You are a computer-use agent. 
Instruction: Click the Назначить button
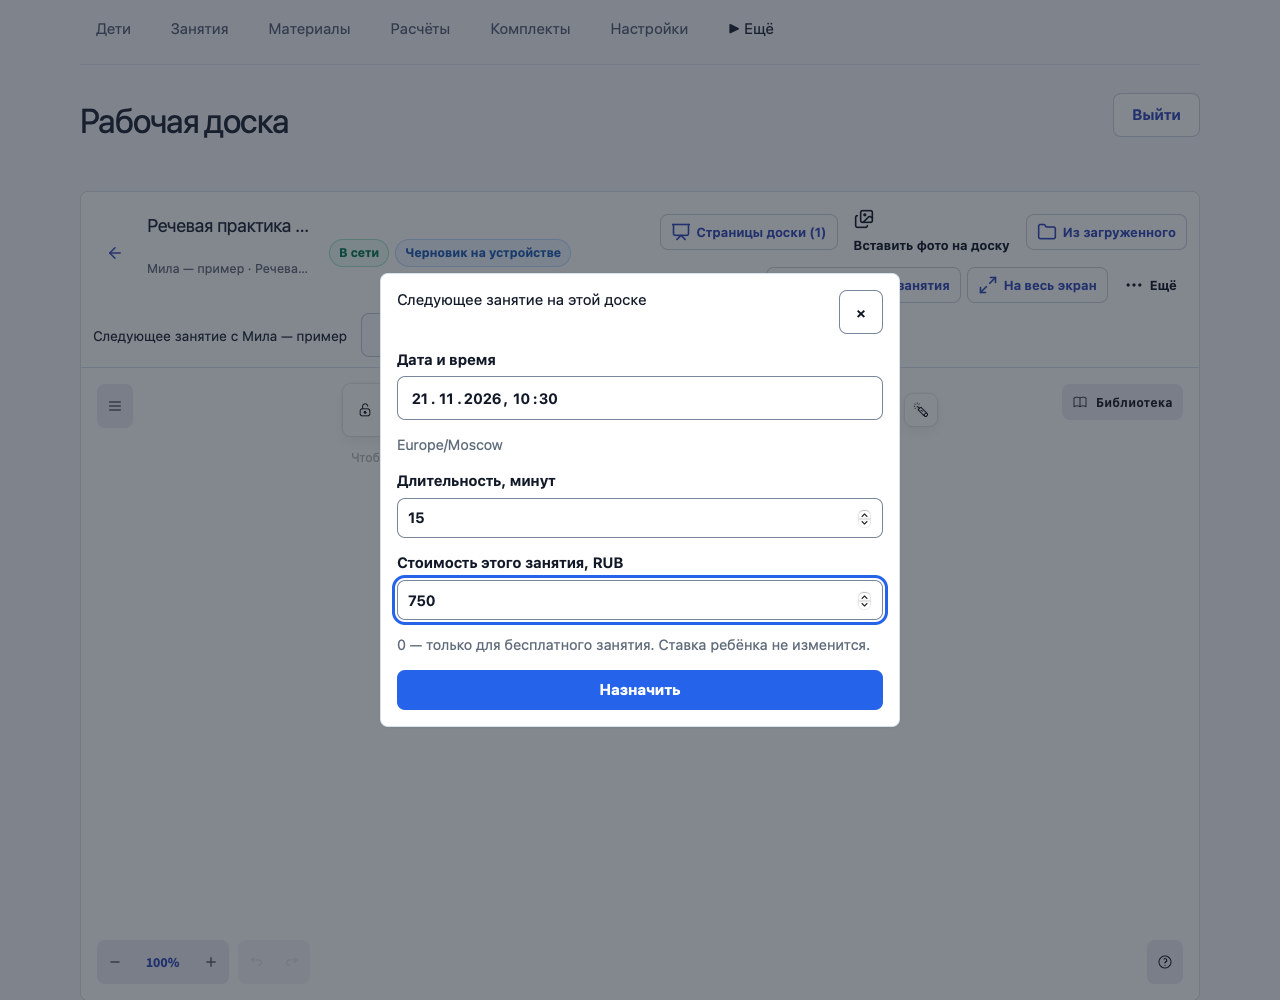pos(639,690)
